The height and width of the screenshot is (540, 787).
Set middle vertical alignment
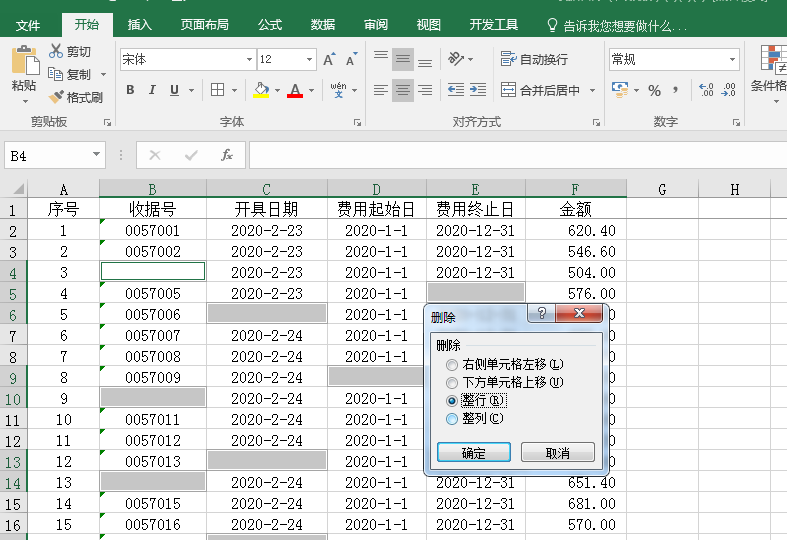tap(403, 59)
